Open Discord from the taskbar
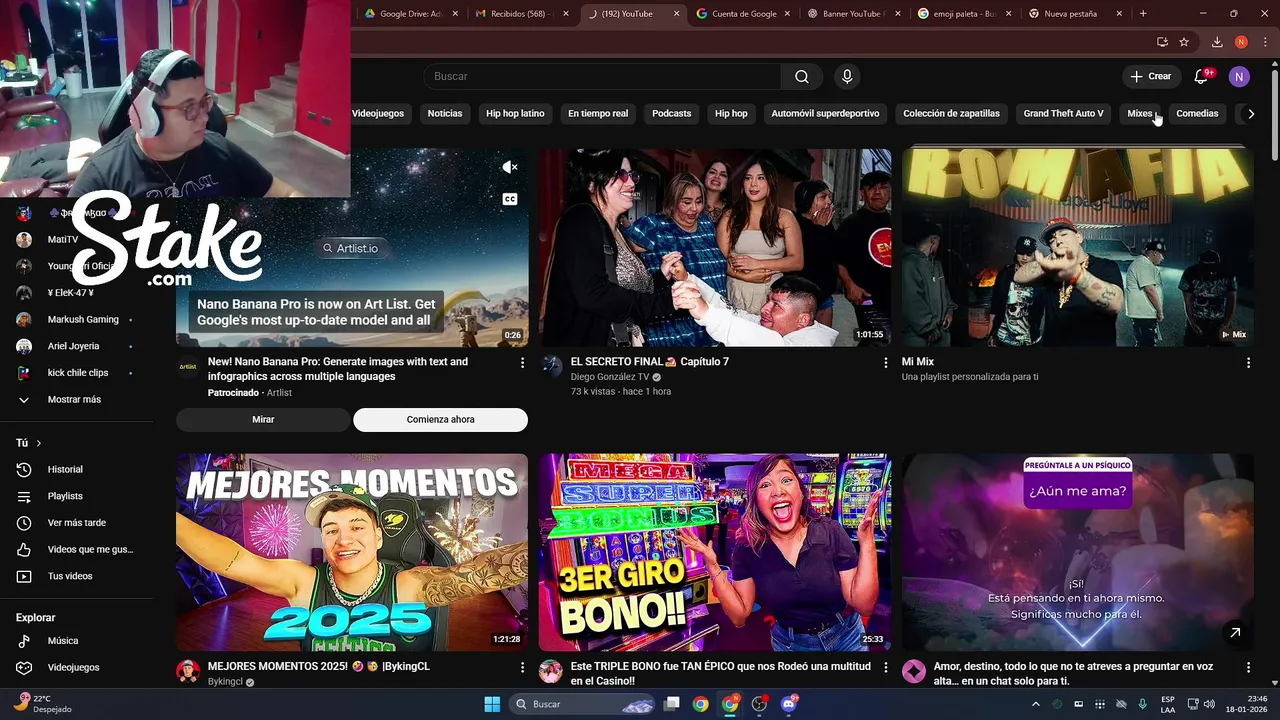Image resolution: width=1280 pixels, height=720 pixels. pyautogui.click(x=789, y=704)
